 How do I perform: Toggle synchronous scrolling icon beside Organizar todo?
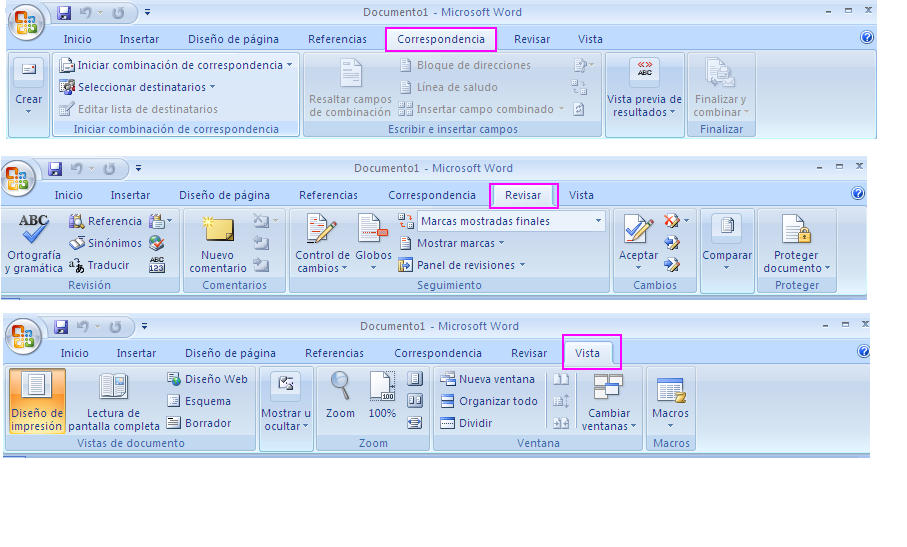pyautogui.click(x=561, y=401)
